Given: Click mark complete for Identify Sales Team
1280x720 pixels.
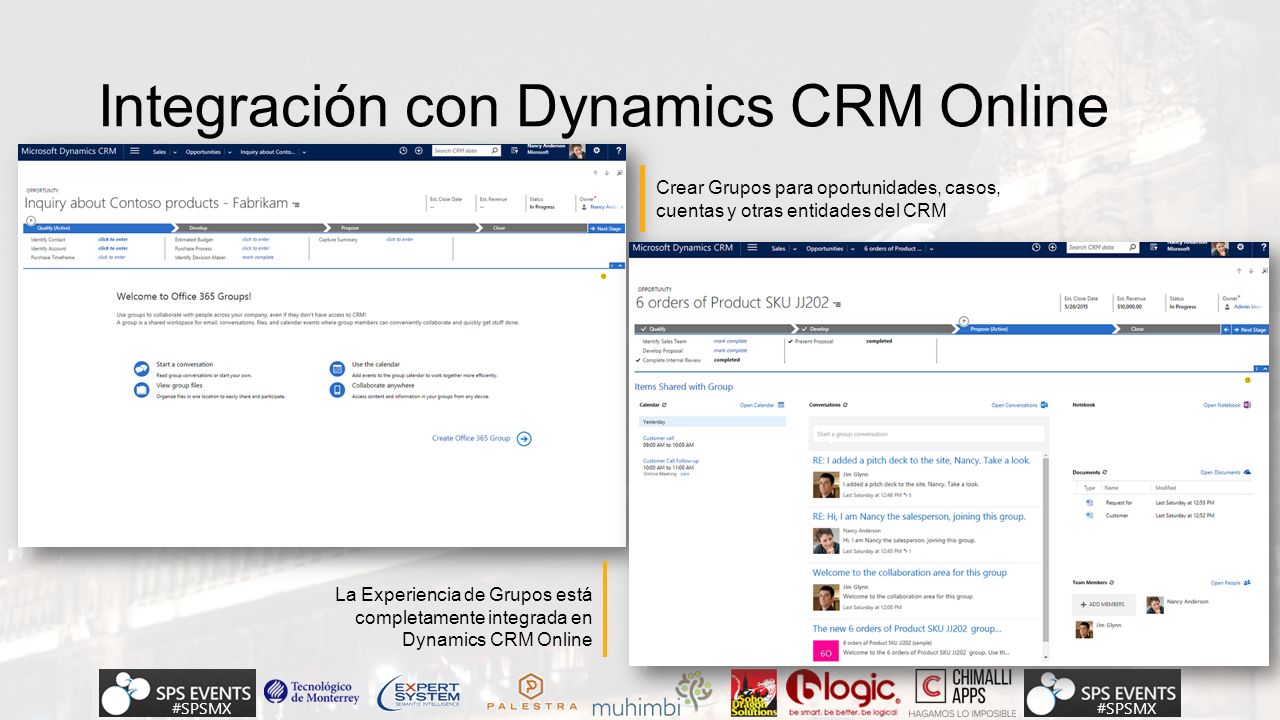Looking at the screenshot, I should point(730,342).
